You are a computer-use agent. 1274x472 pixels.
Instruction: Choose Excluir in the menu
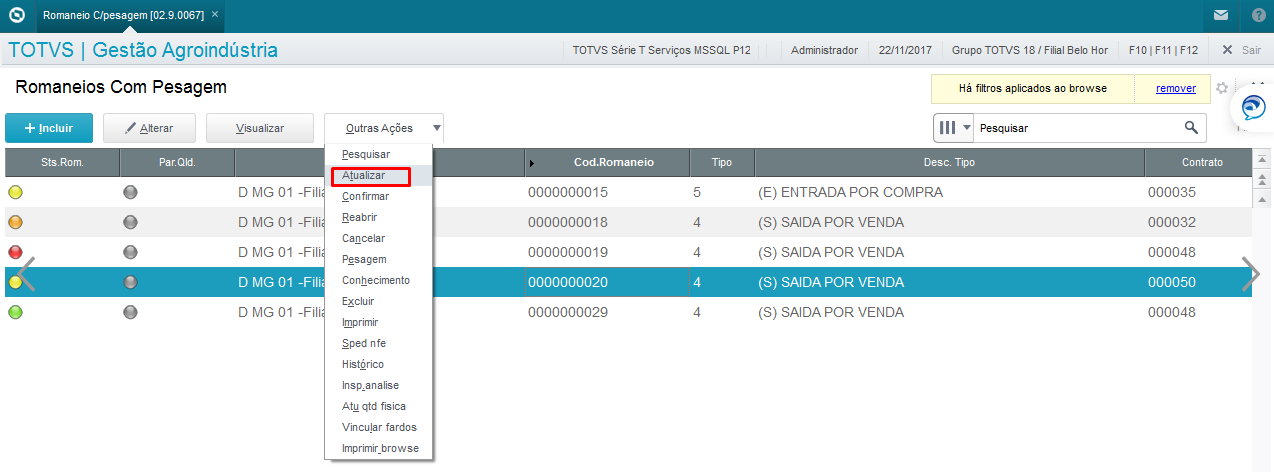coord(358,301)
